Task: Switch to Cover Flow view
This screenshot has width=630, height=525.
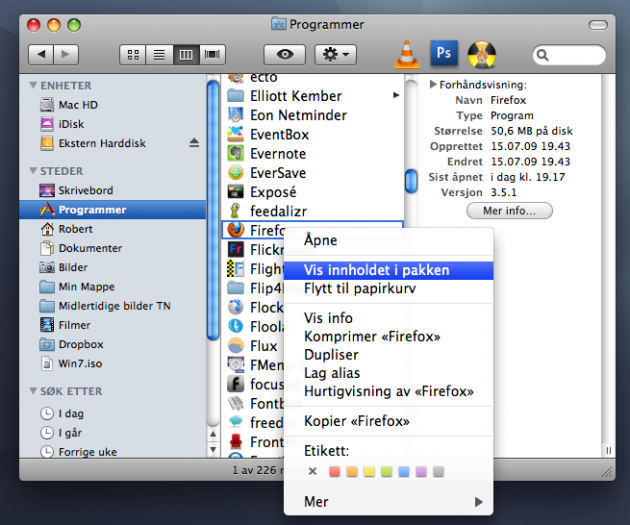Action: [212, 54]
